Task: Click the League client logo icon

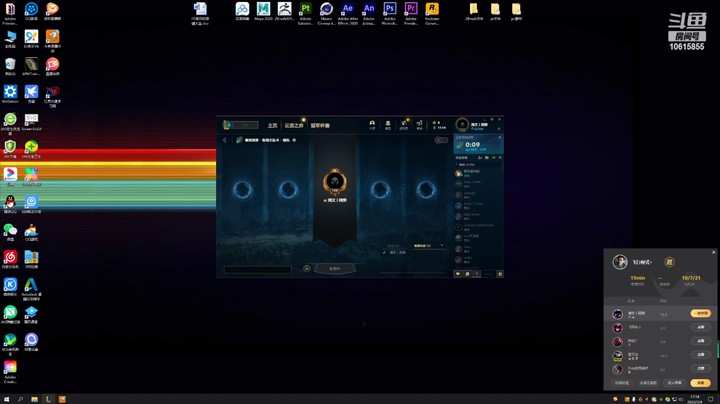Action: [226, 125]
